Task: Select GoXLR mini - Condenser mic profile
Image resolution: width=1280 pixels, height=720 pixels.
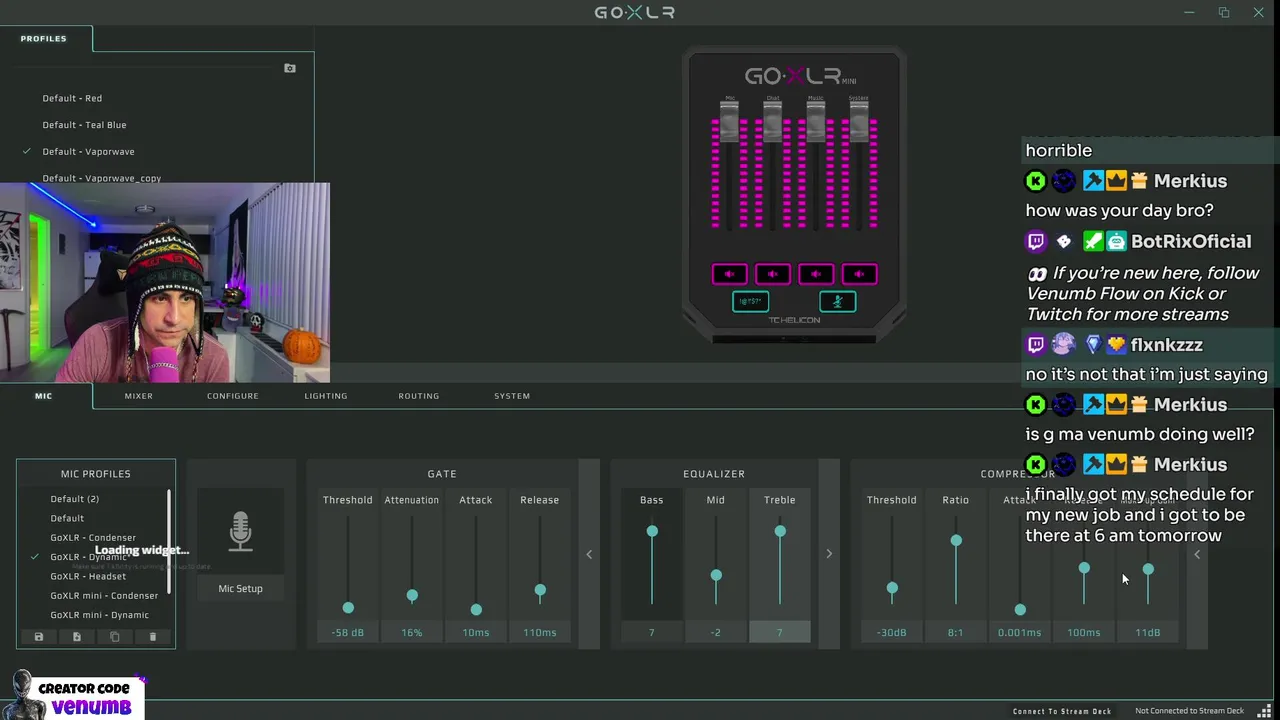Action: 104,596
